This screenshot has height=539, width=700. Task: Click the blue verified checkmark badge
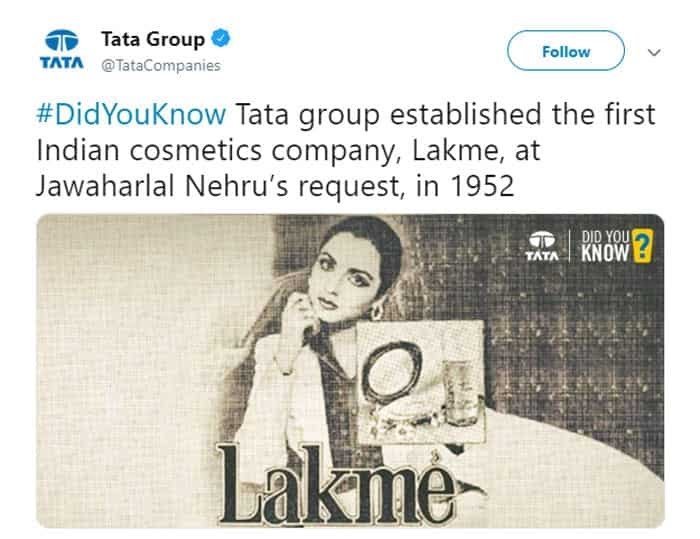click(x=221, y=38)
